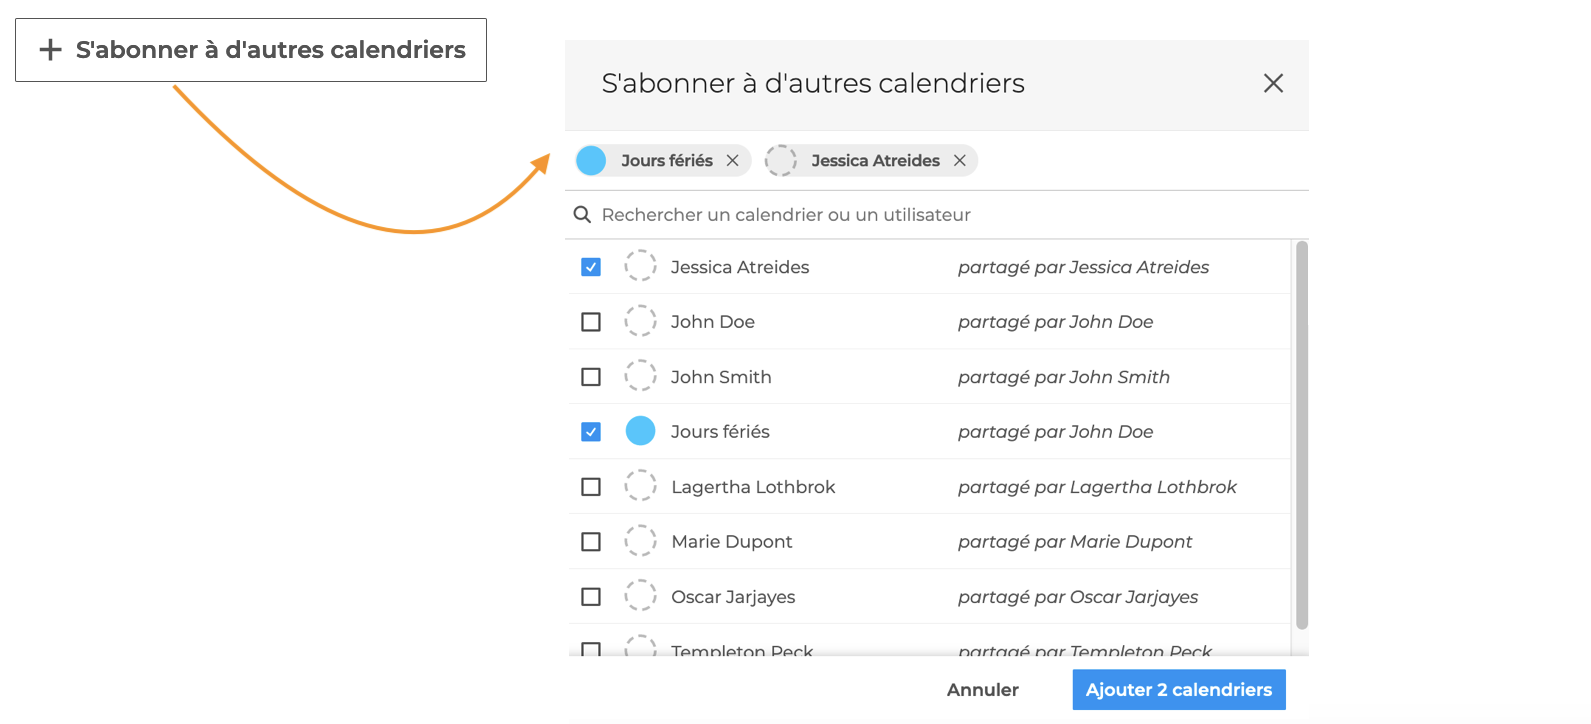This screenshot has height=724, width=1591.
Task: Click the plus icon beside S'abonner à d'autres calendriers
Action: 50,50
